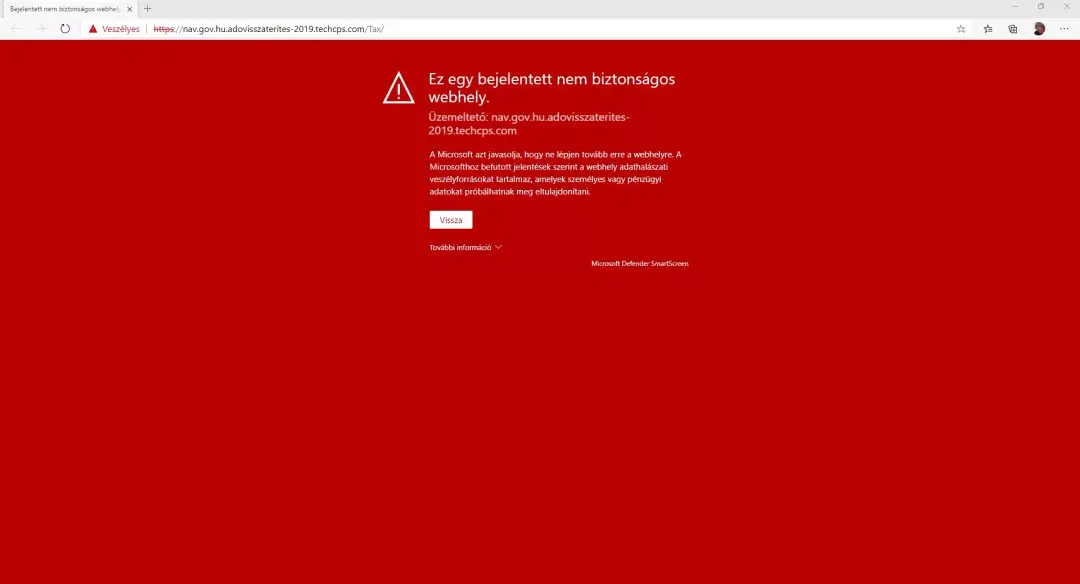
Task: Click the Microsoft warning description paragraph
Action: pos(555,173)
